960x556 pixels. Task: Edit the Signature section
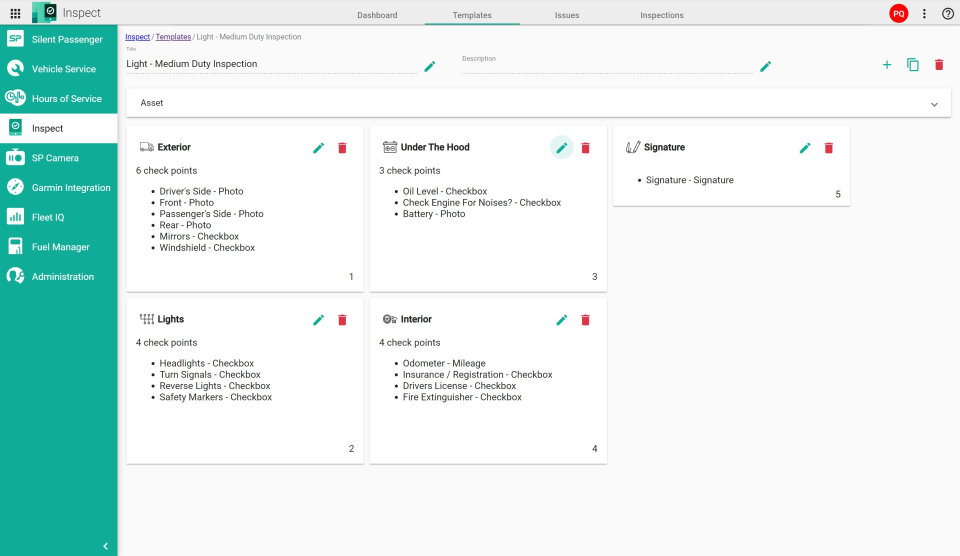pyautogui.click(x=805, y=148)
